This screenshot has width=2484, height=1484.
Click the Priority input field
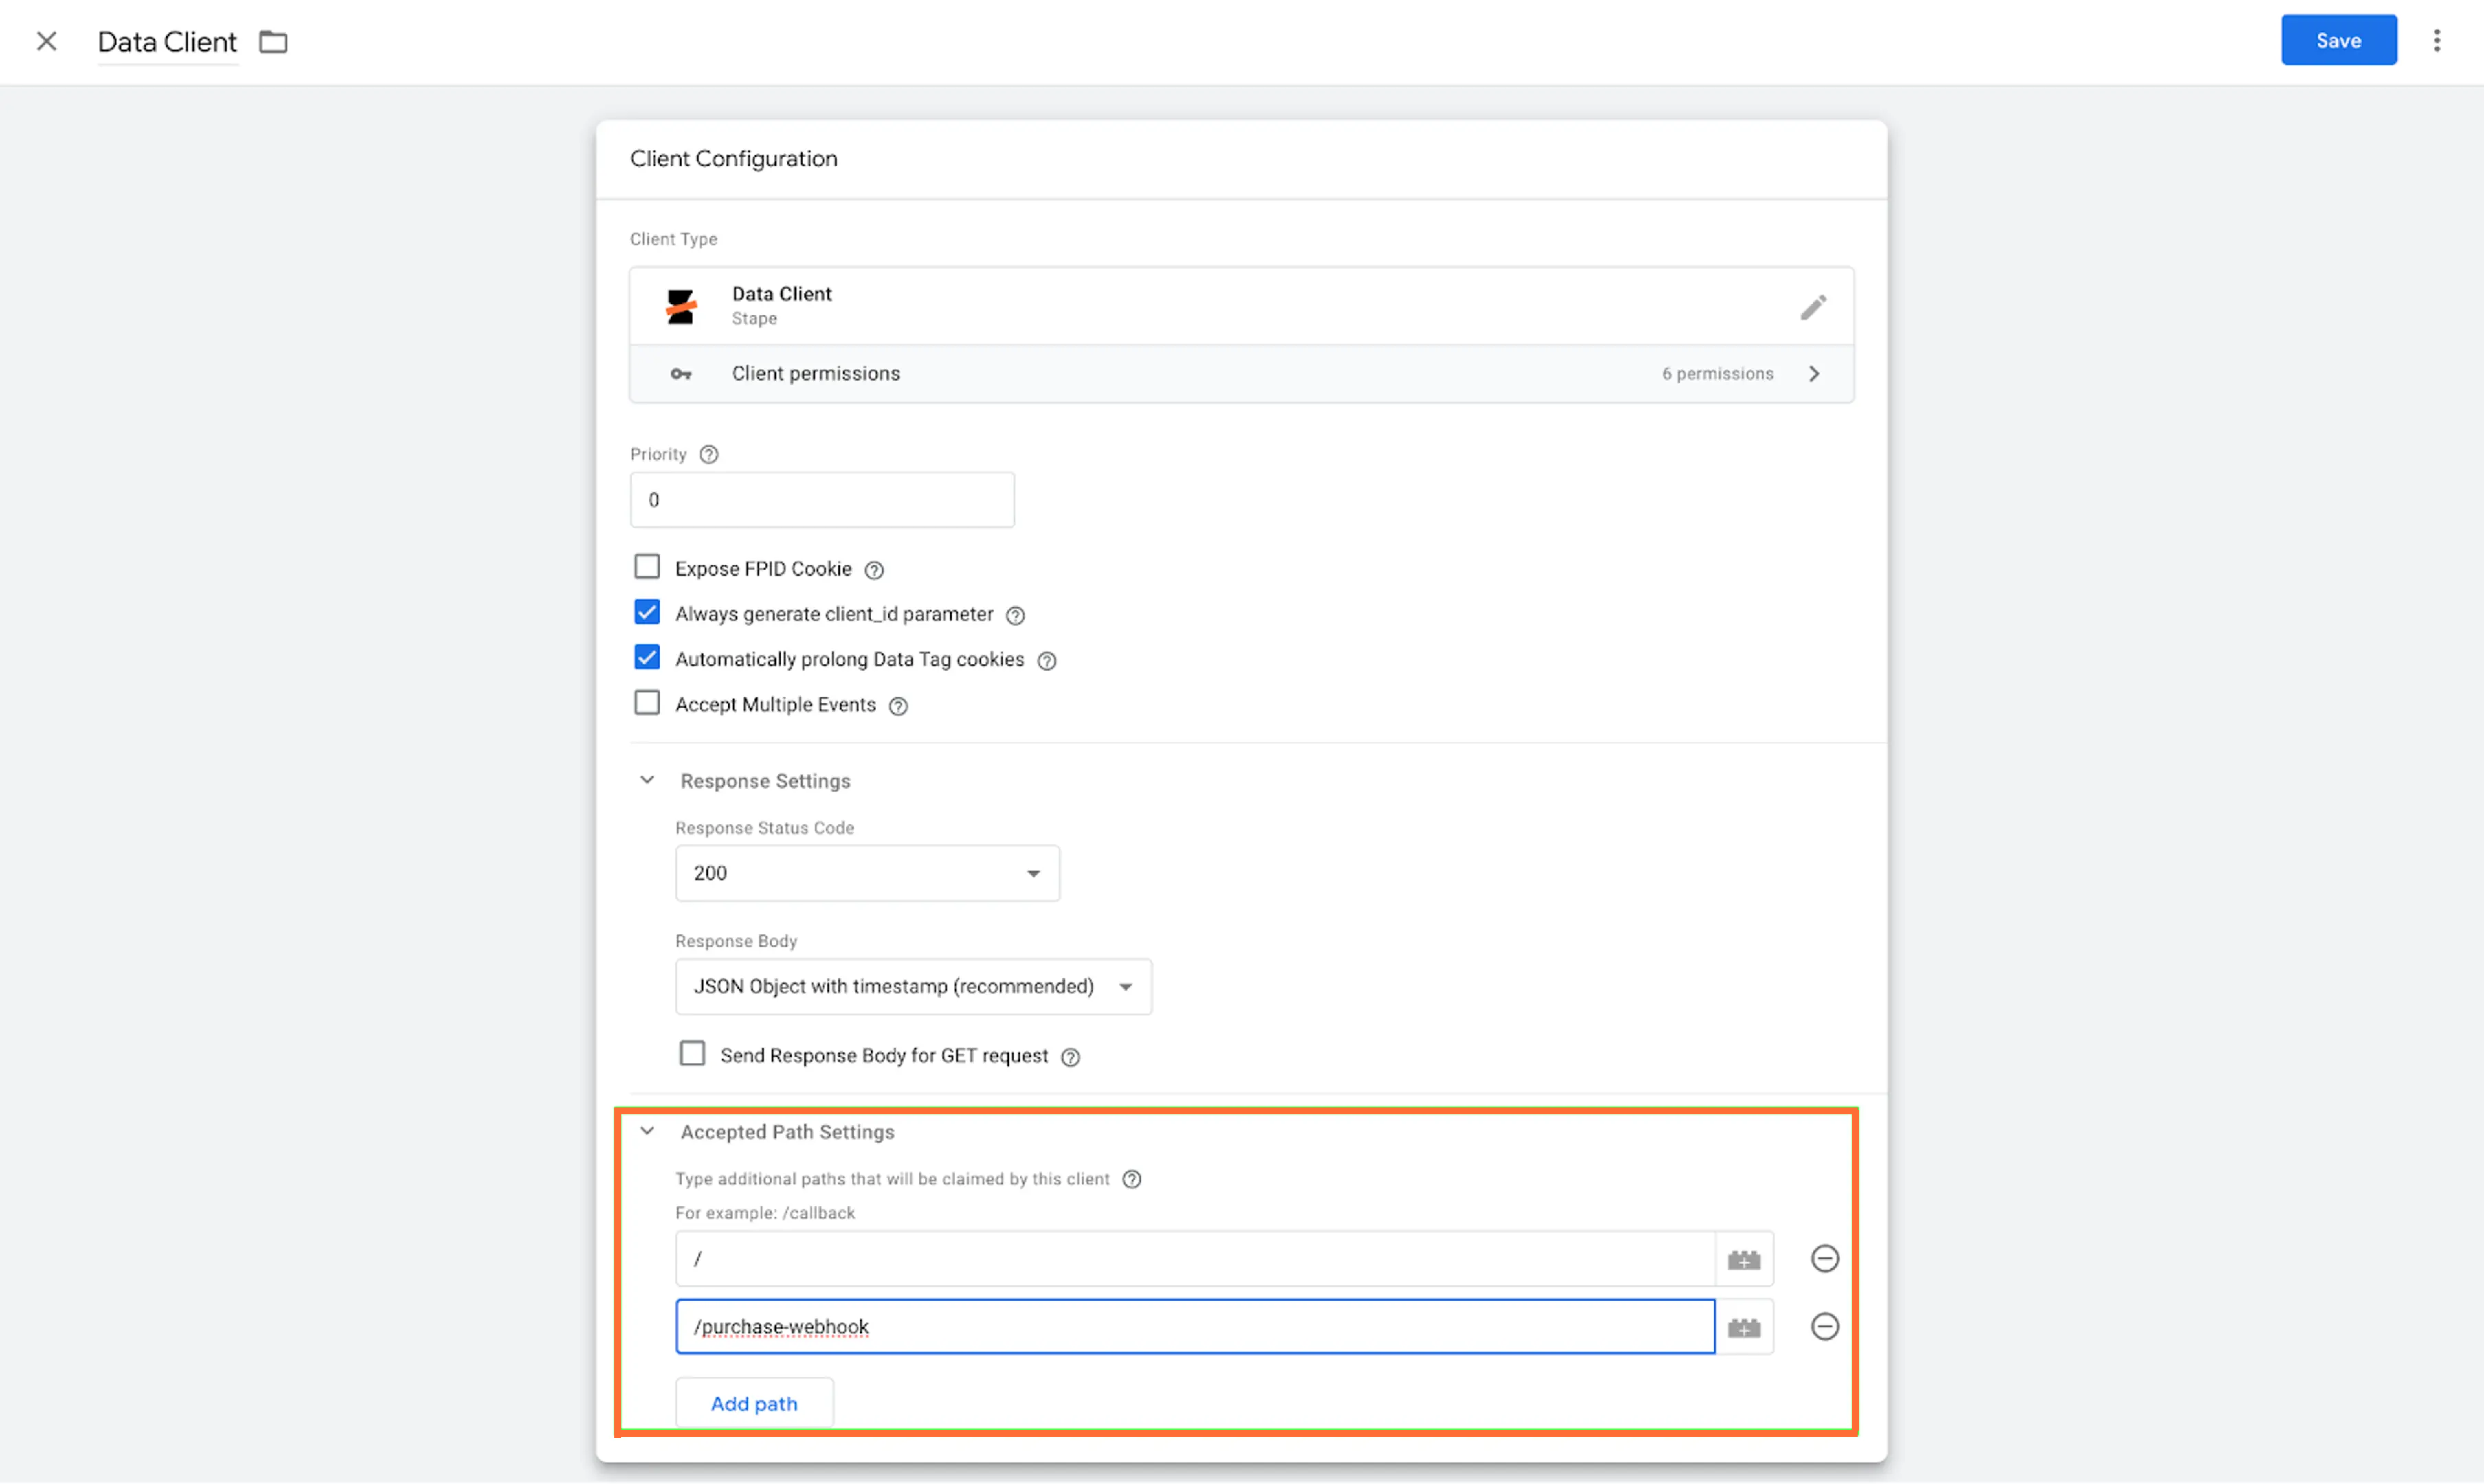(822, 500)
